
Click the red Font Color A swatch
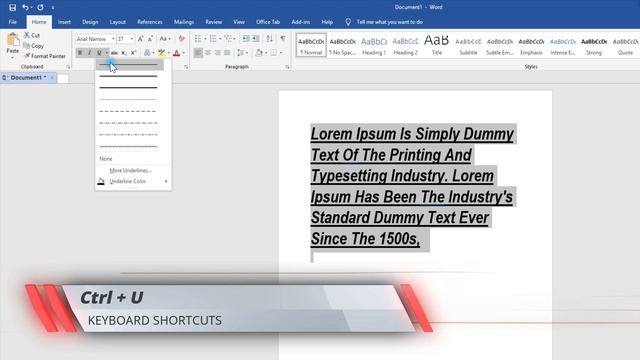point(176,53)
